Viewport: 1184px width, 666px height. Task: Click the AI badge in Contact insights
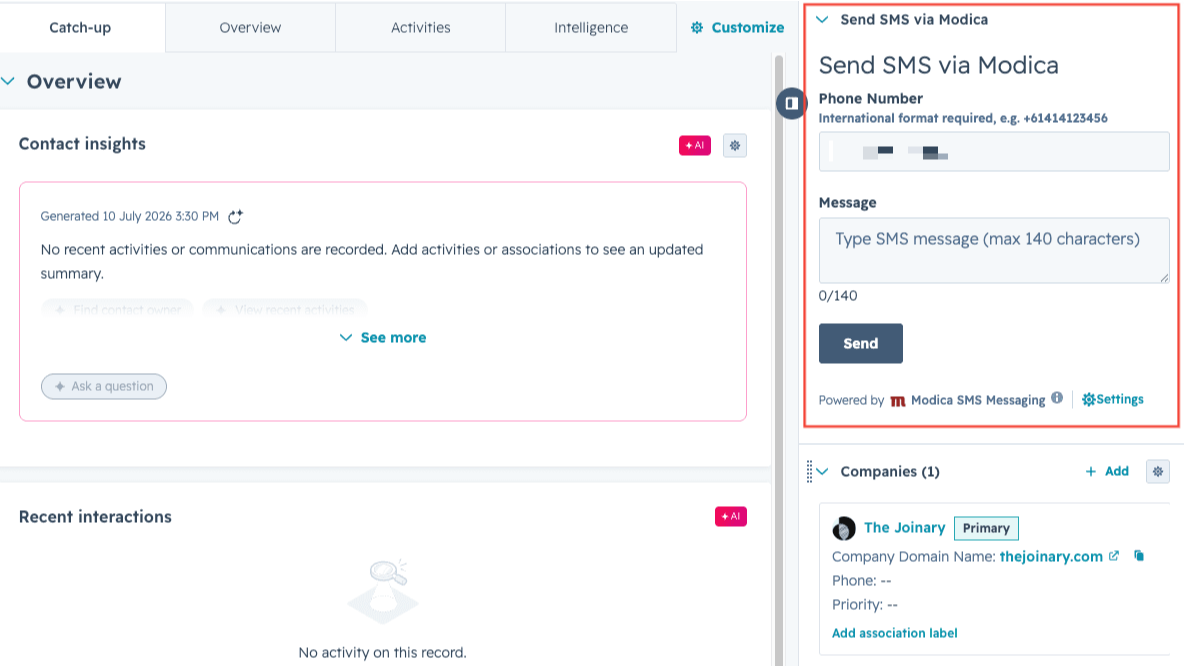[x=695, y=145]
